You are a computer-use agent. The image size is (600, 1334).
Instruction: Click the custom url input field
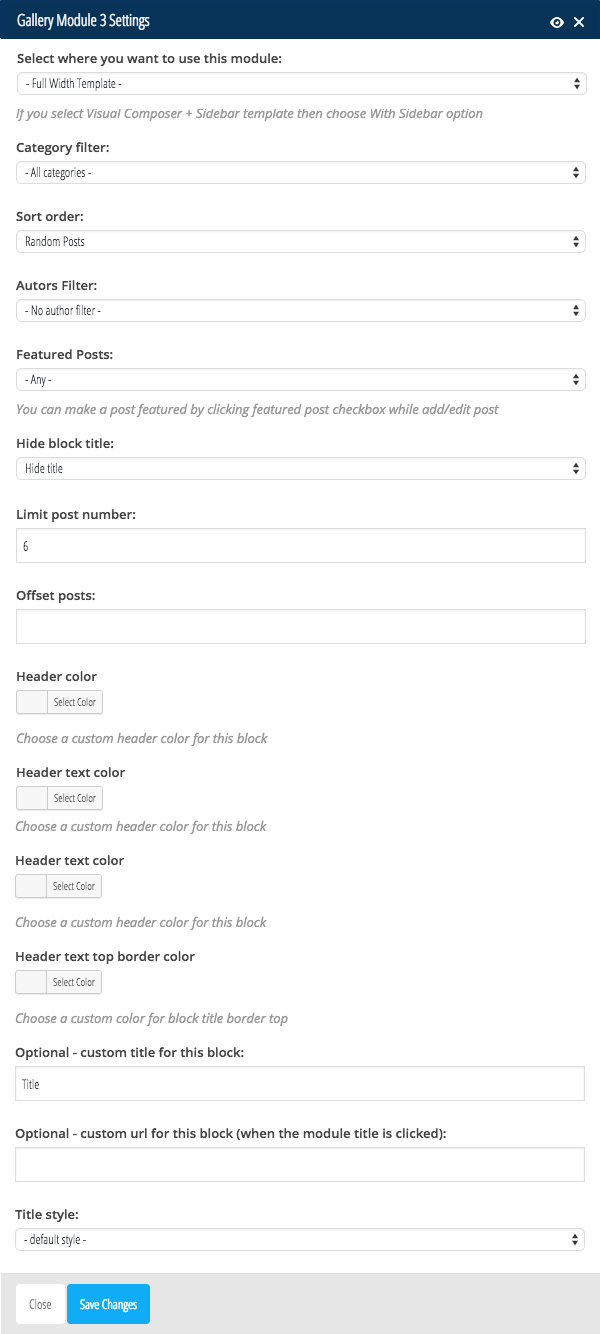pyautogui.click(x=300, y=1164)
